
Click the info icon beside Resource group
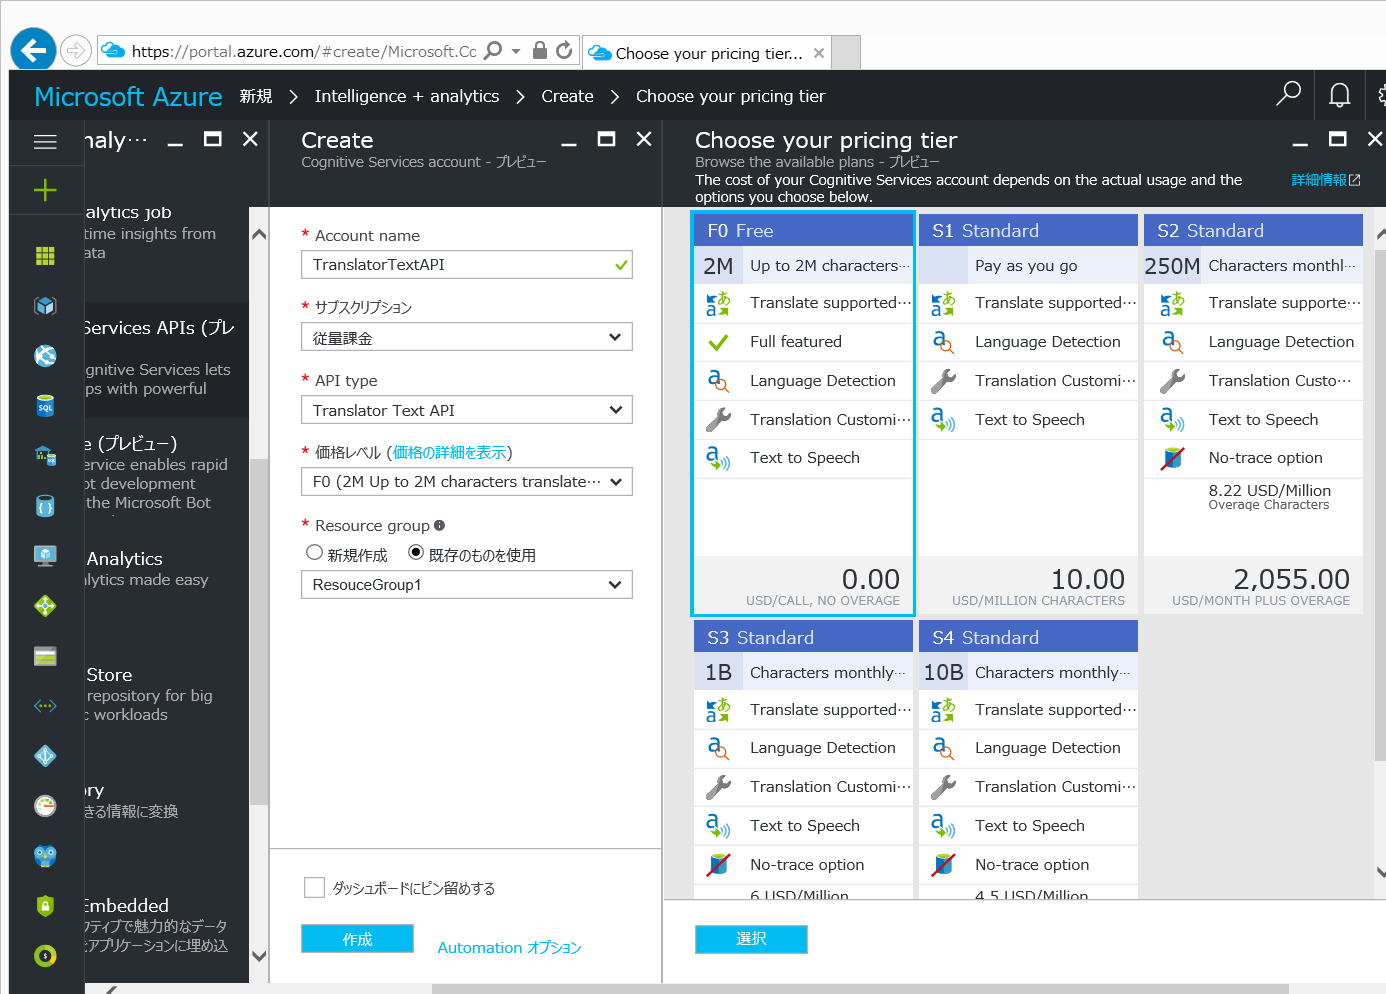[x=439, y=525]
